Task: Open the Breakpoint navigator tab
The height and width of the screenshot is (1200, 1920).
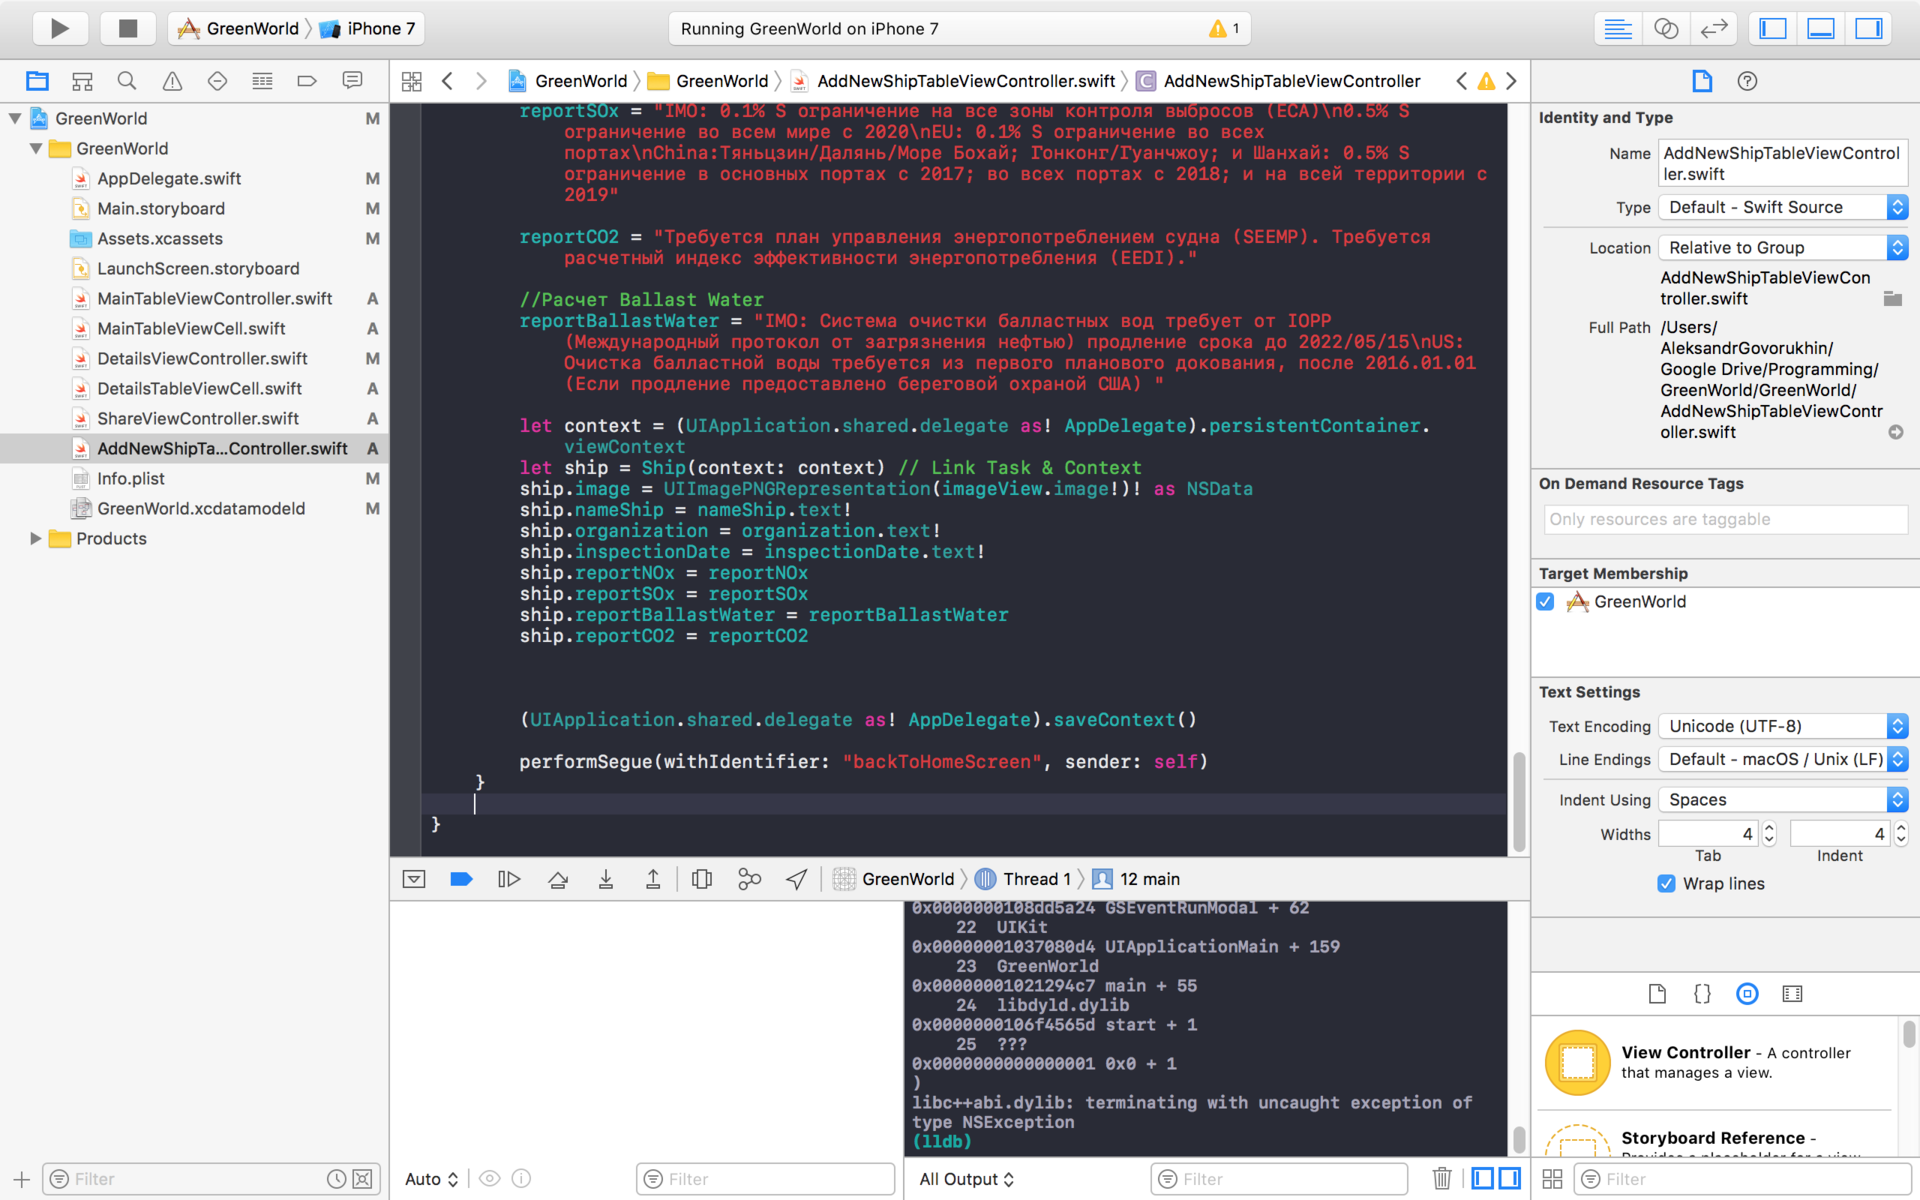Action: tap(307, 81)
